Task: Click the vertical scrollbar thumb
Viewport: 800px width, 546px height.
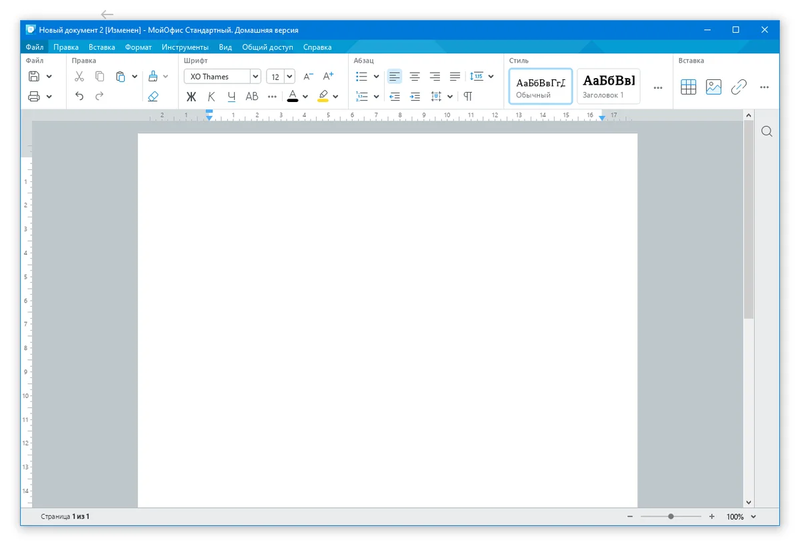Action: tap(748, 219)
